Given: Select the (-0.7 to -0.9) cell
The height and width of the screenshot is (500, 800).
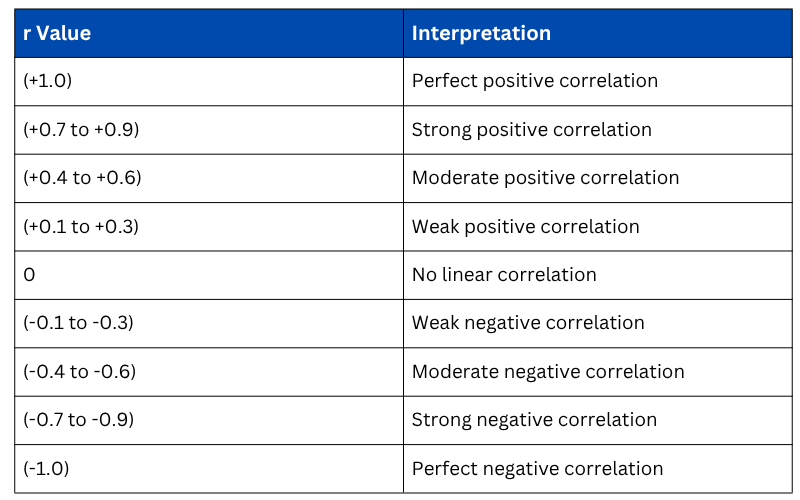Looking at the screenshot, I should tap(80, 420).
